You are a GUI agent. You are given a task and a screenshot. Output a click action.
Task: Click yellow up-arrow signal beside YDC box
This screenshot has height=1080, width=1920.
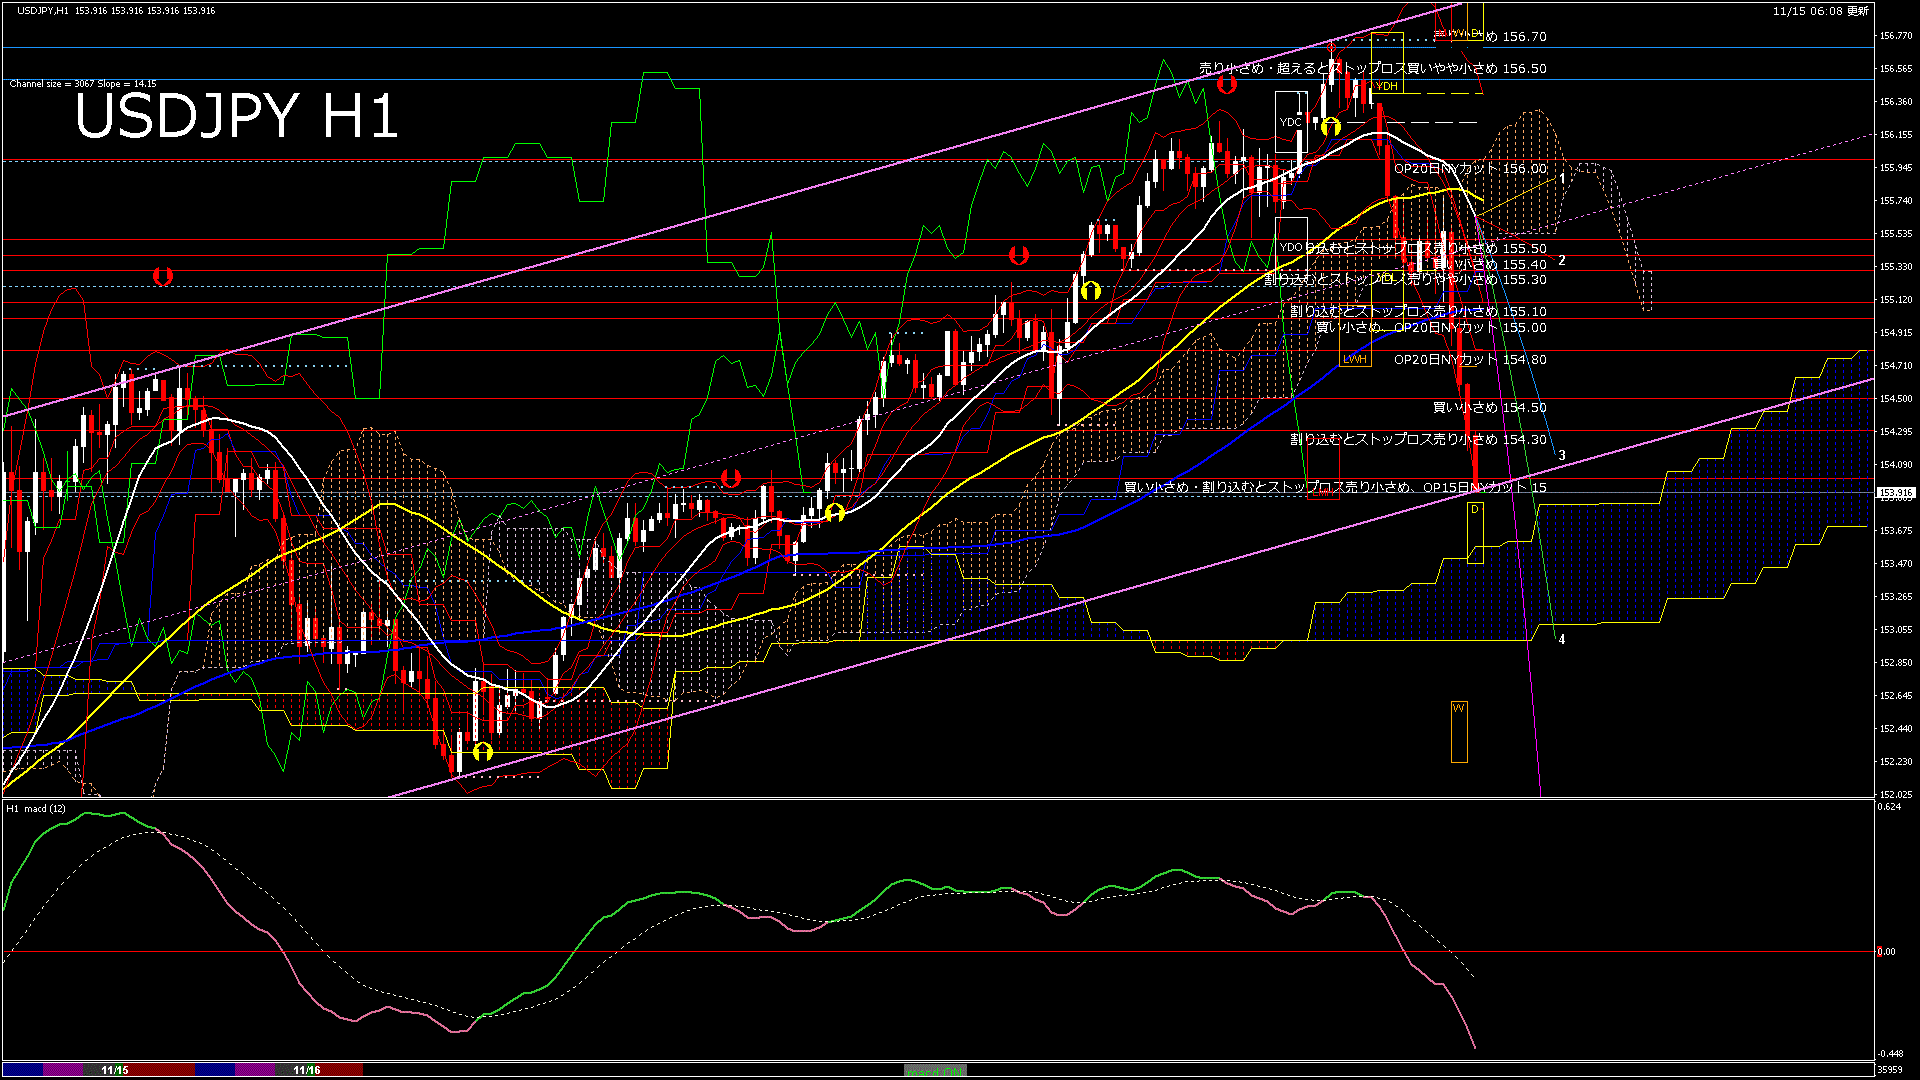pyautogui.click(x=1330, y=127)
